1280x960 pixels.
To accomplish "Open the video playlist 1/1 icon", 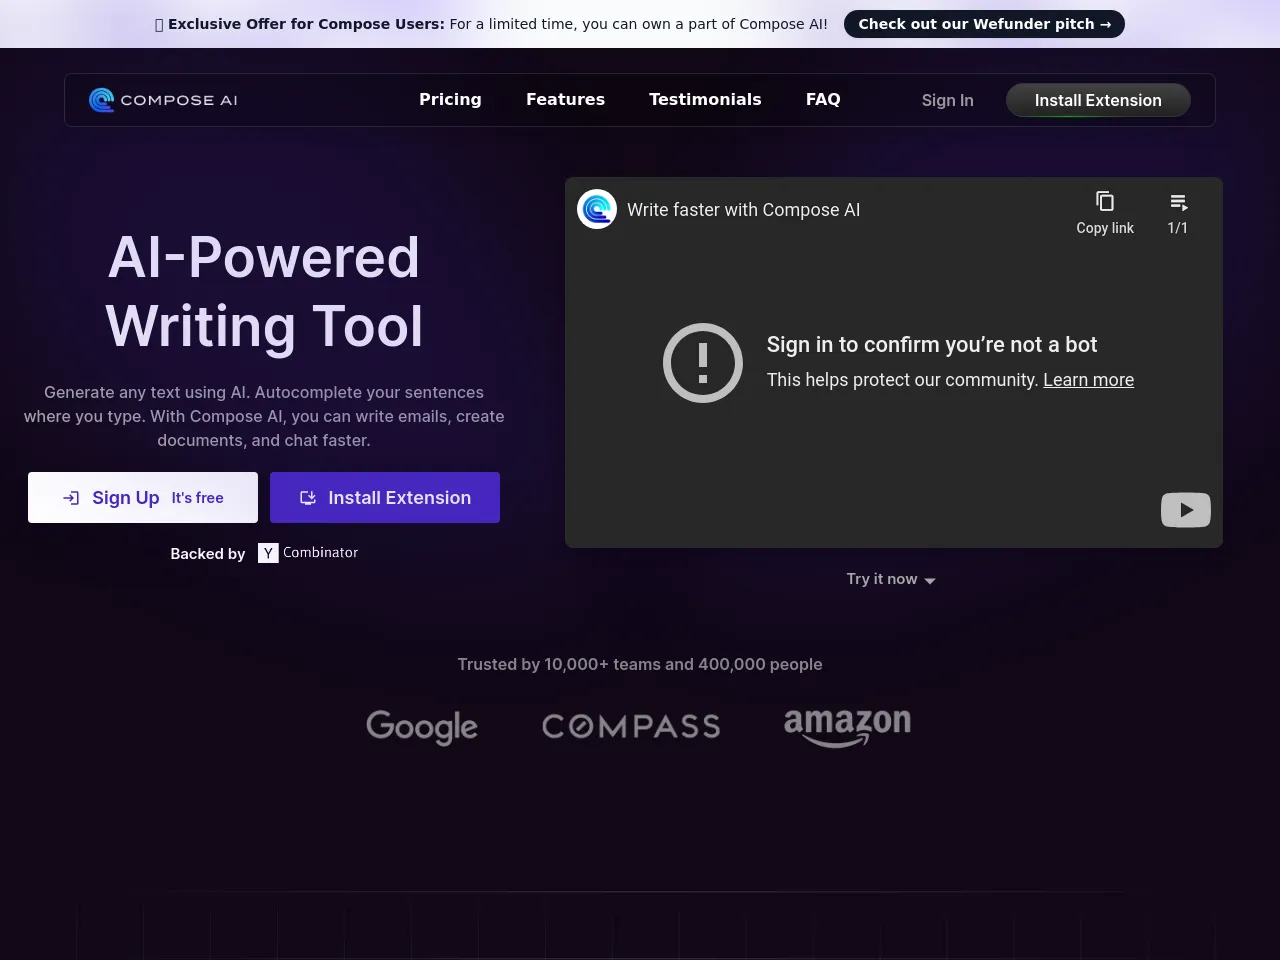I will click(x=1178, y=203).
